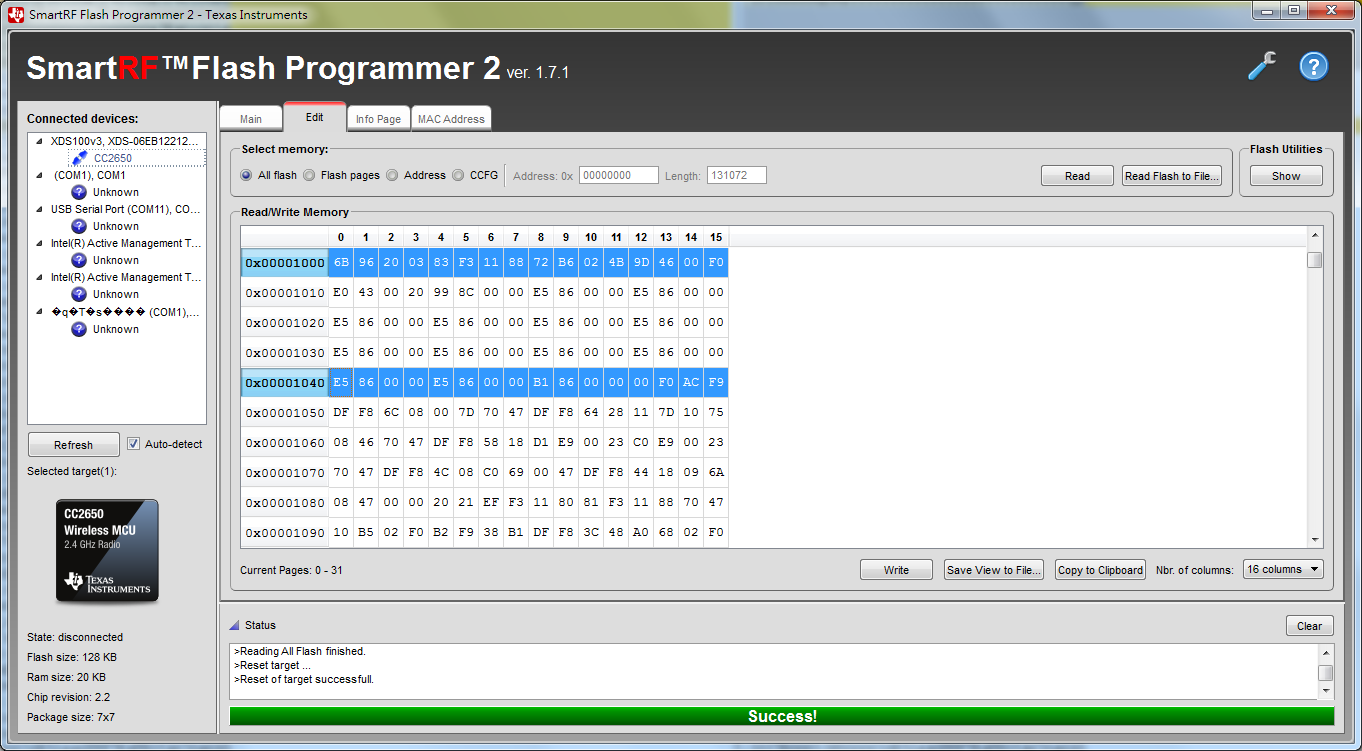Click the Unknown device icon under USB Serial Port
Image resolution: width=1362 pixels, height=751 pixels.
[x=78, y=226]
